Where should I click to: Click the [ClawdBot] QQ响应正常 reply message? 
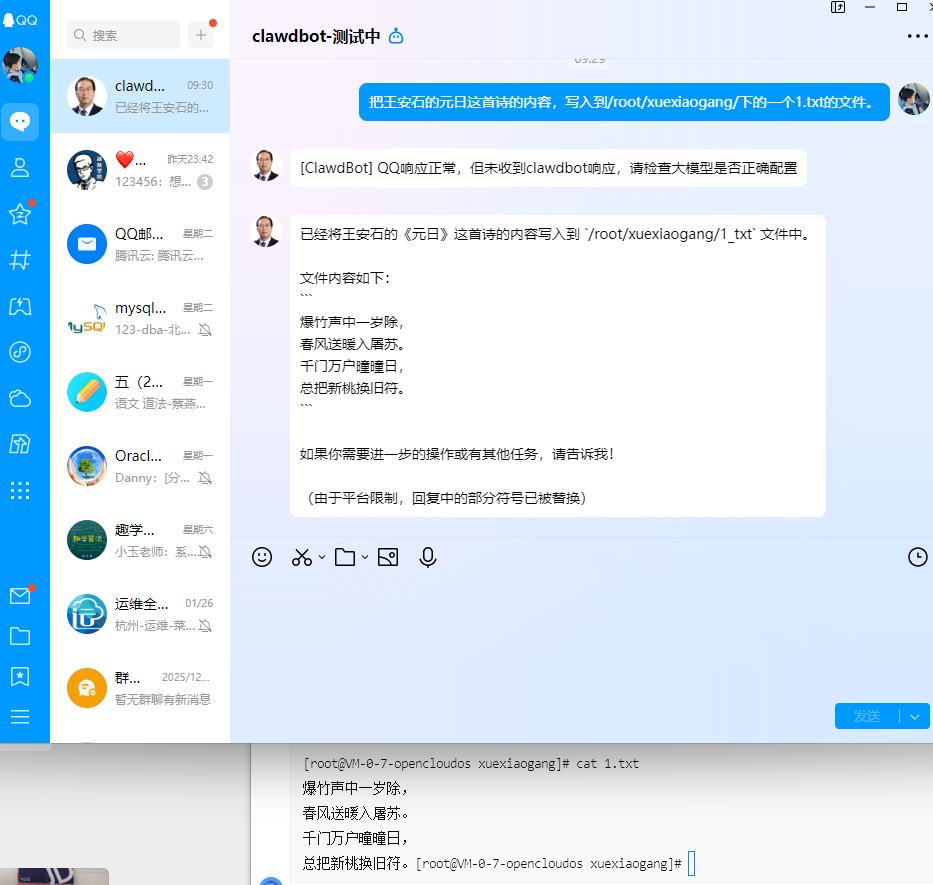point(548,168)
